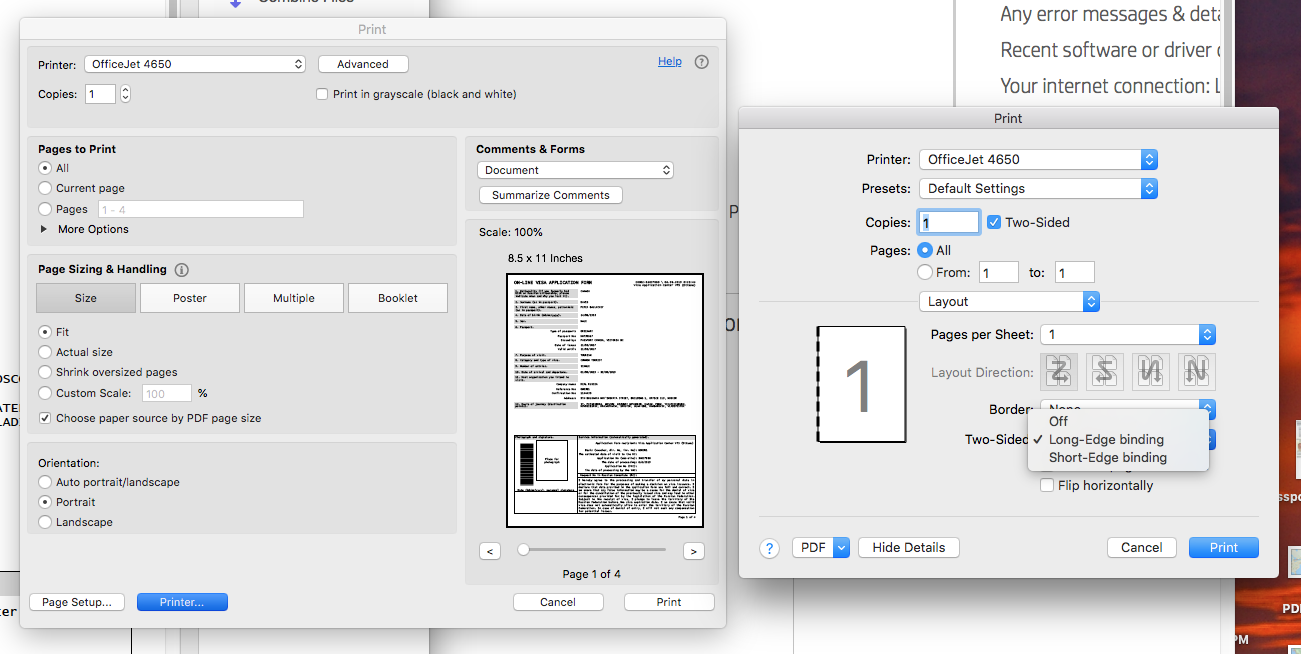Choose Landscape orientation

[45, 522]
